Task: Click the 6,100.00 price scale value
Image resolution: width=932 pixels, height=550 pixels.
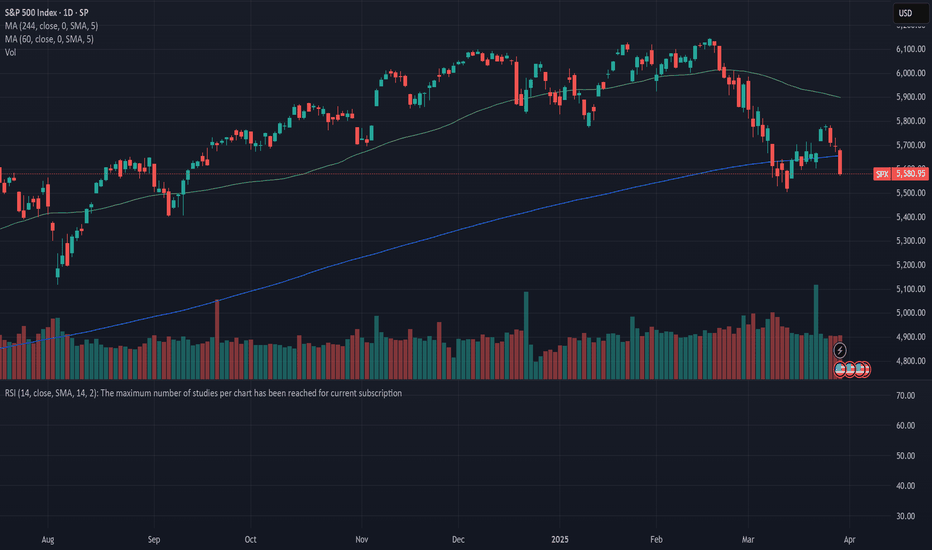Action: [911, 49]
